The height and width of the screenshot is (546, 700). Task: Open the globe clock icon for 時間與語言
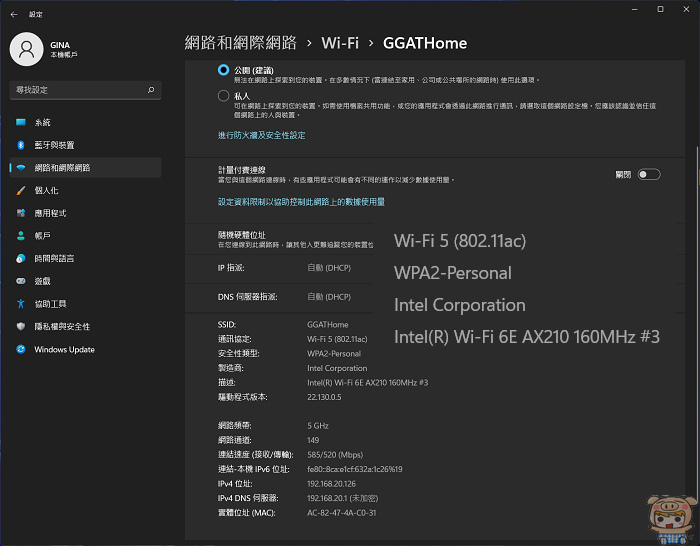pyautogui.click(x=21, y=258)
